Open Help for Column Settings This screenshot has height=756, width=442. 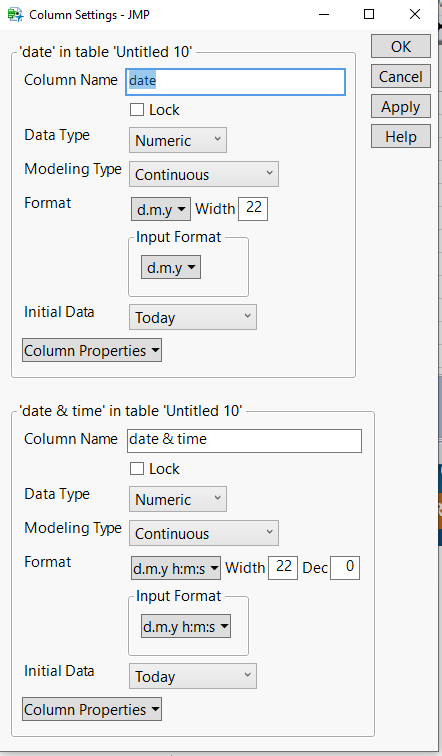401,136
